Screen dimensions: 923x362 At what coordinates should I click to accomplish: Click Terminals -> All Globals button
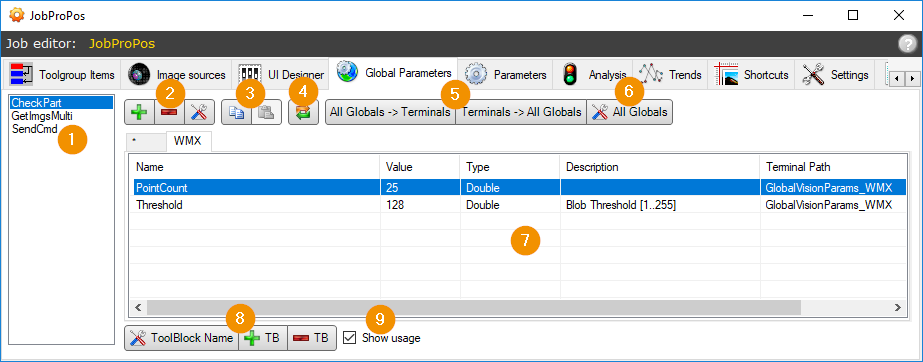pyautogui.click(x=521, y=112)
